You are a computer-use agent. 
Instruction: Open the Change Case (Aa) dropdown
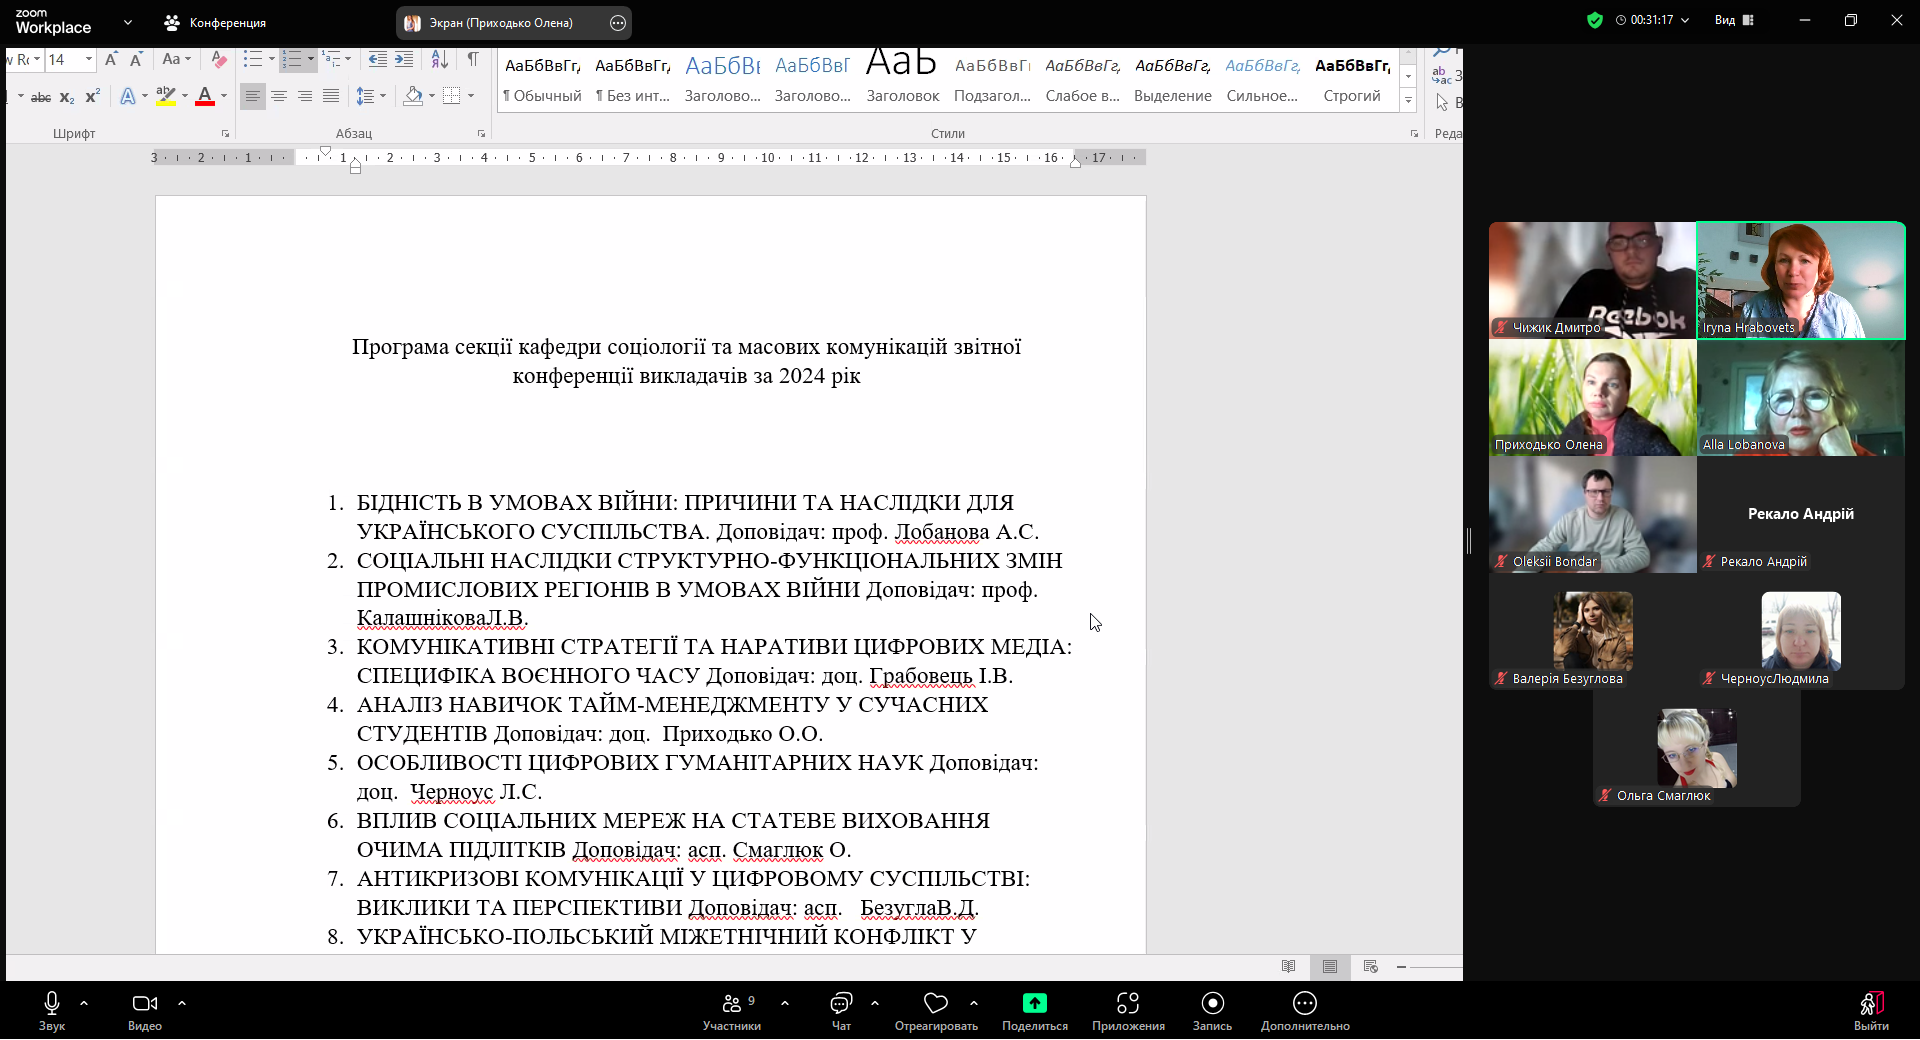pos(176,60)
